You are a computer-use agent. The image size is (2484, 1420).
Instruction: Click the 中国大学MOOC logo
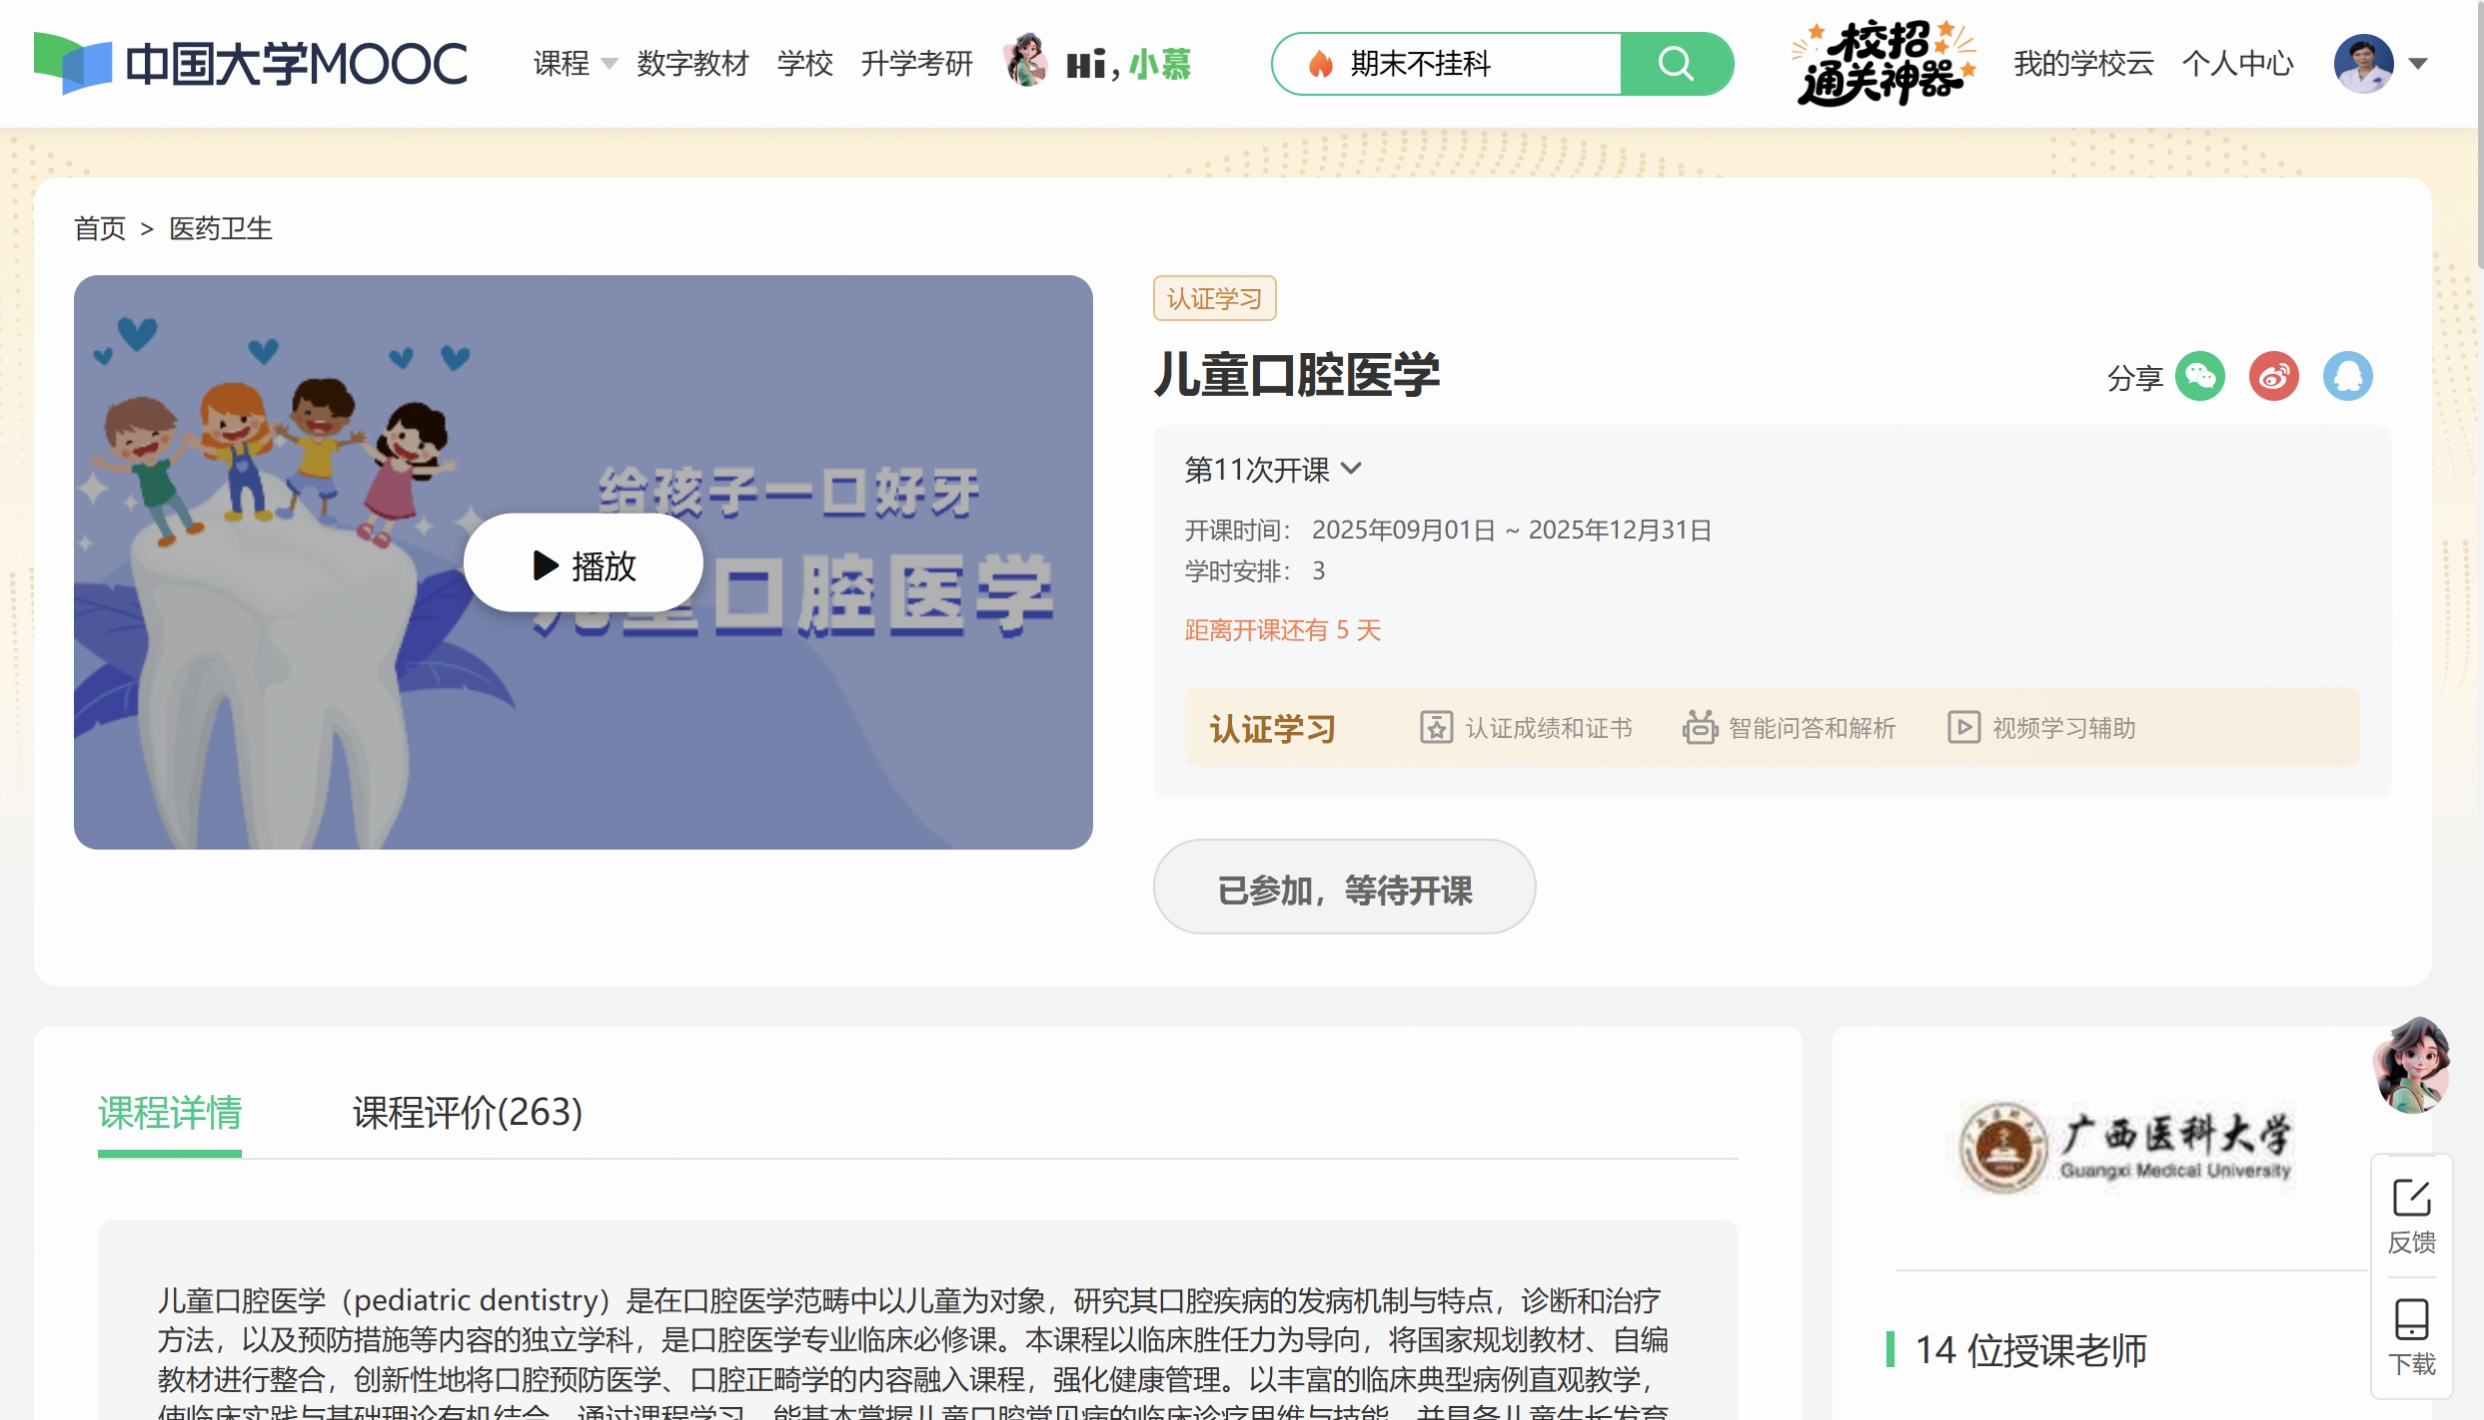pyautogui.click(x=250, y=64)
